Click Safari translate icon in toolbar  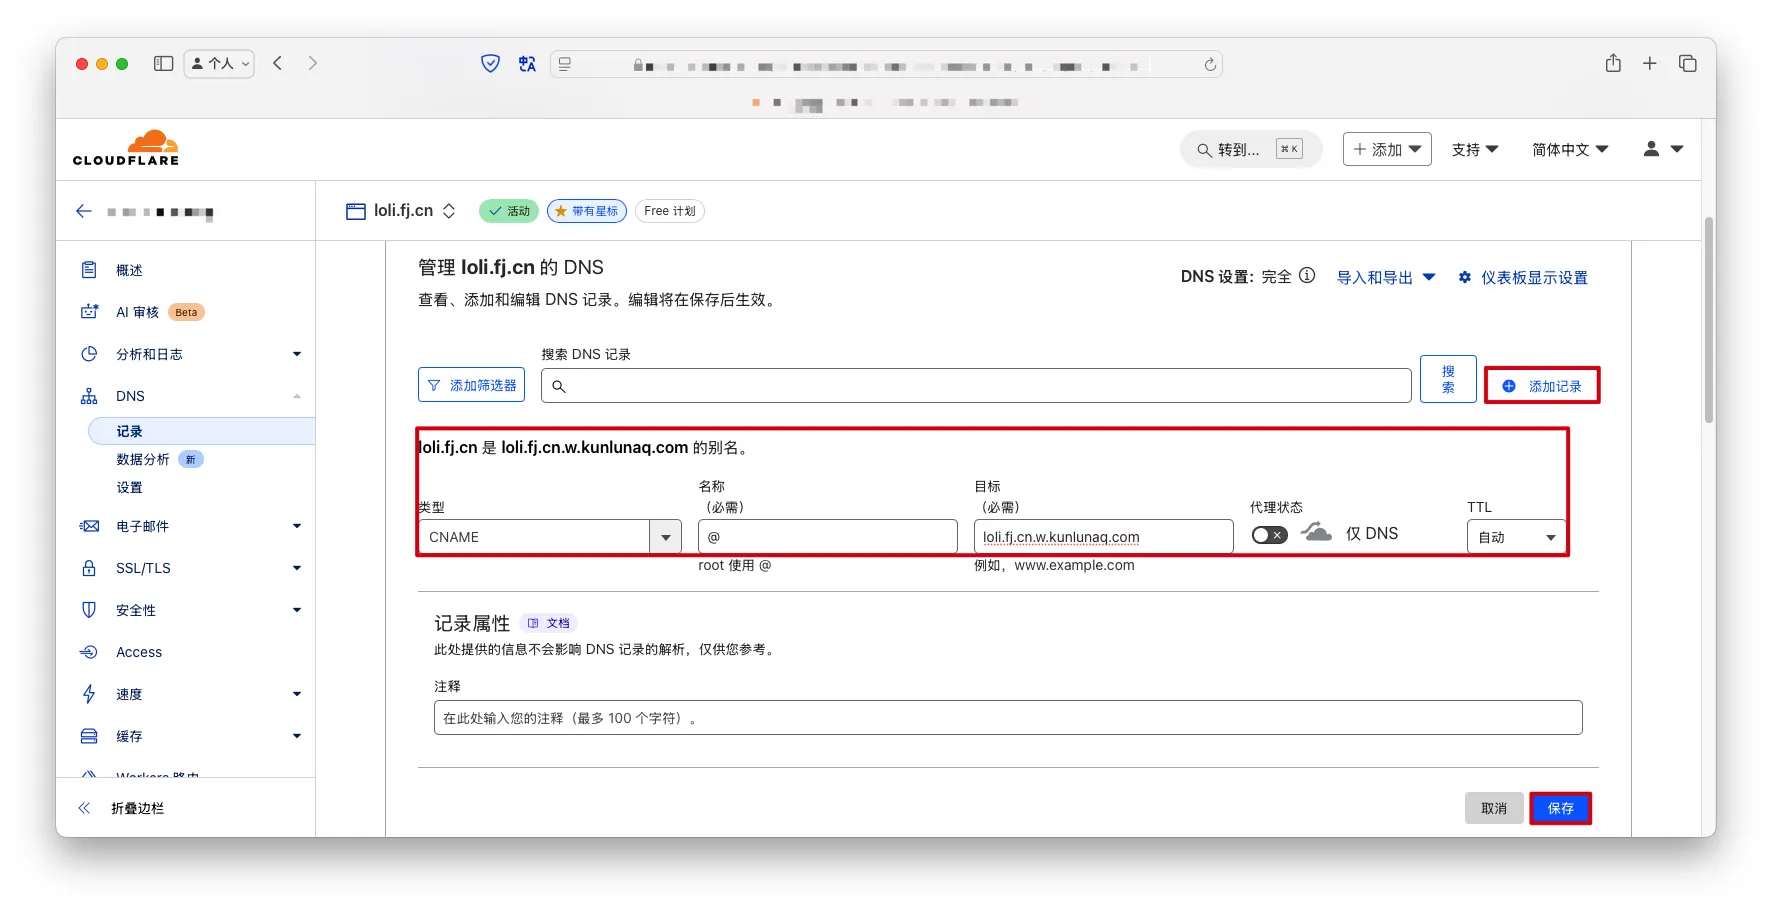[x=527, y=64]
